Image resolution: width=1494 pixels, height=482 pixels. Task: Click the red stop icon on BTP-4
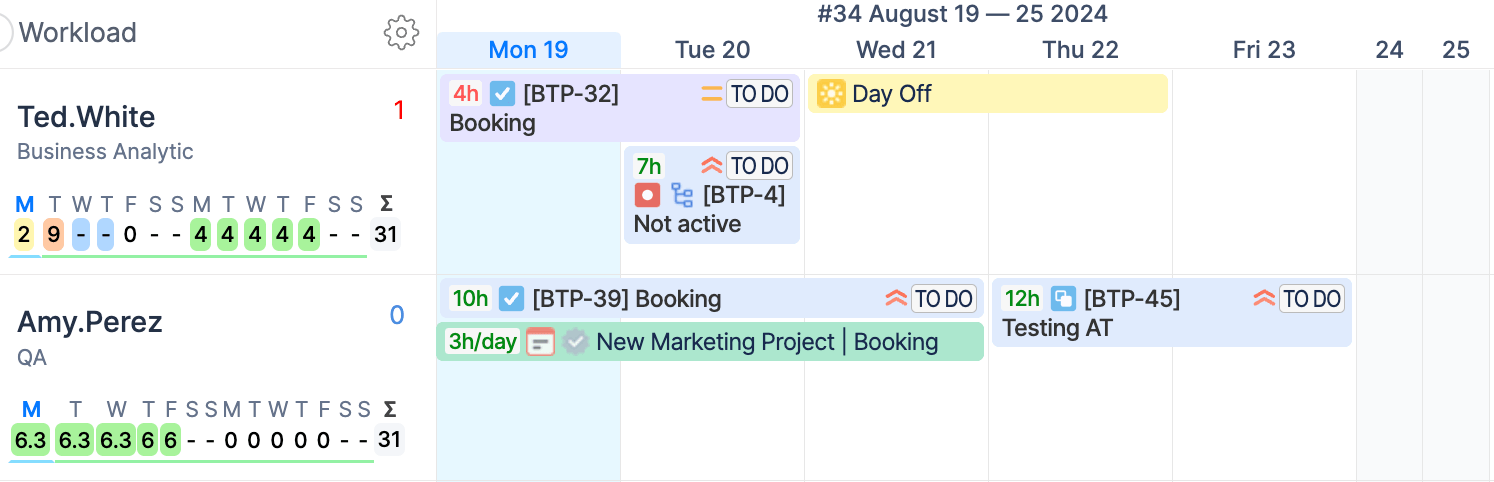click(647, 195)
